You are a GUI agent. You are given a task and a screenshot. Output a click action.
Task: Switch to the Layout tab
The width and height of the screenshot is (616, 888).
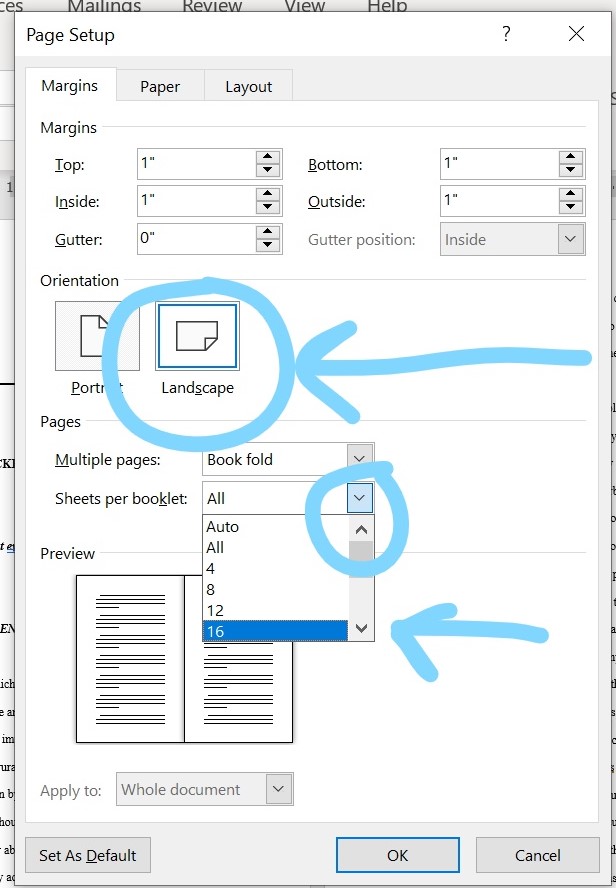(248, 86)
